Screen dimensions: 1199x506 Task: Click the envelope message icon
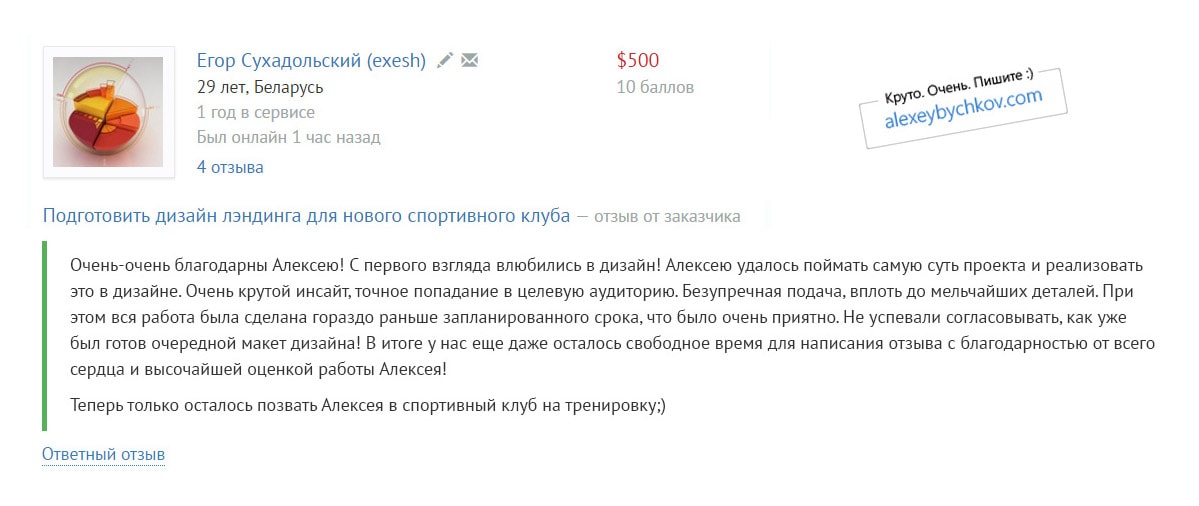pyautogui.click(x=470, y=60)
